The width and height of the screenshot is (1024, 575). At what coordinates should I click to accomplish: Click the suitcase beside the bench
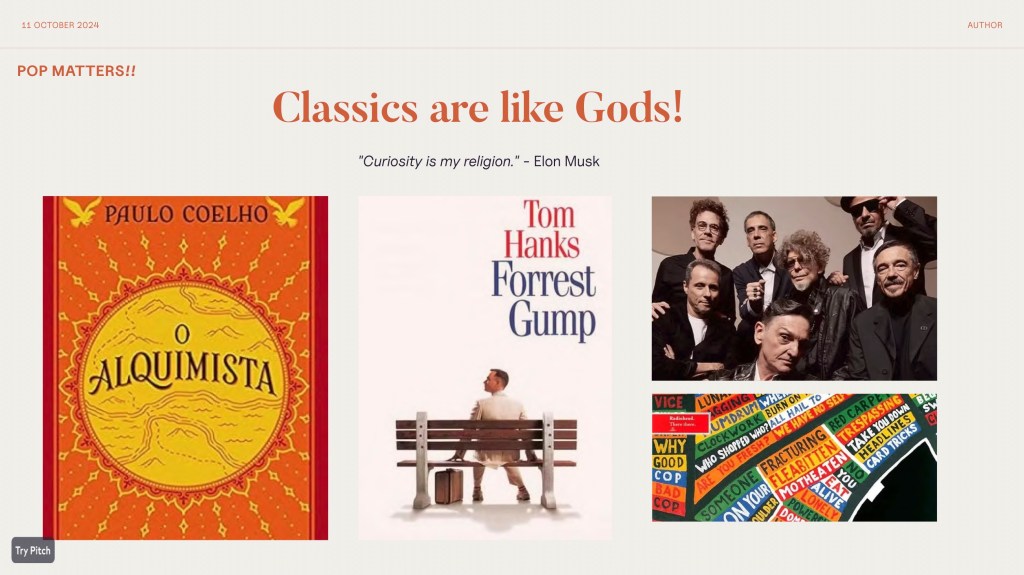pos(449,486)
